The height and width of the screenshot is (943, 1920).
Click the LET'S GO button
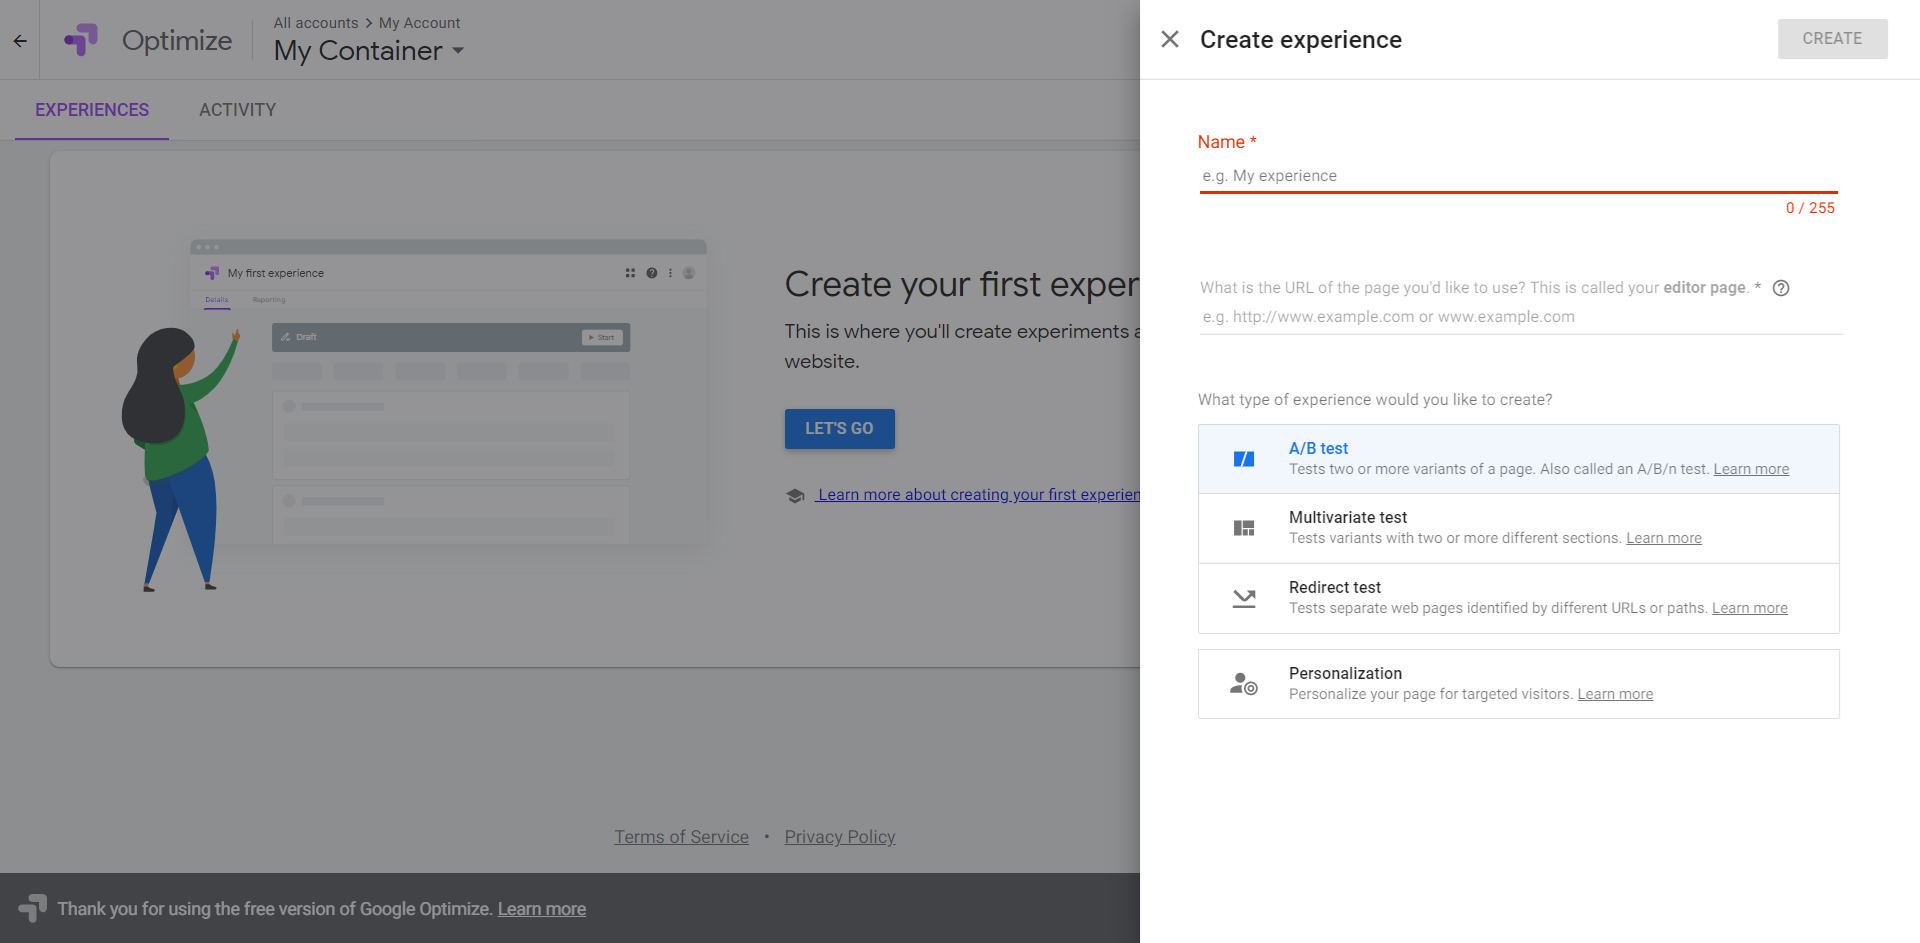point(839,428)
